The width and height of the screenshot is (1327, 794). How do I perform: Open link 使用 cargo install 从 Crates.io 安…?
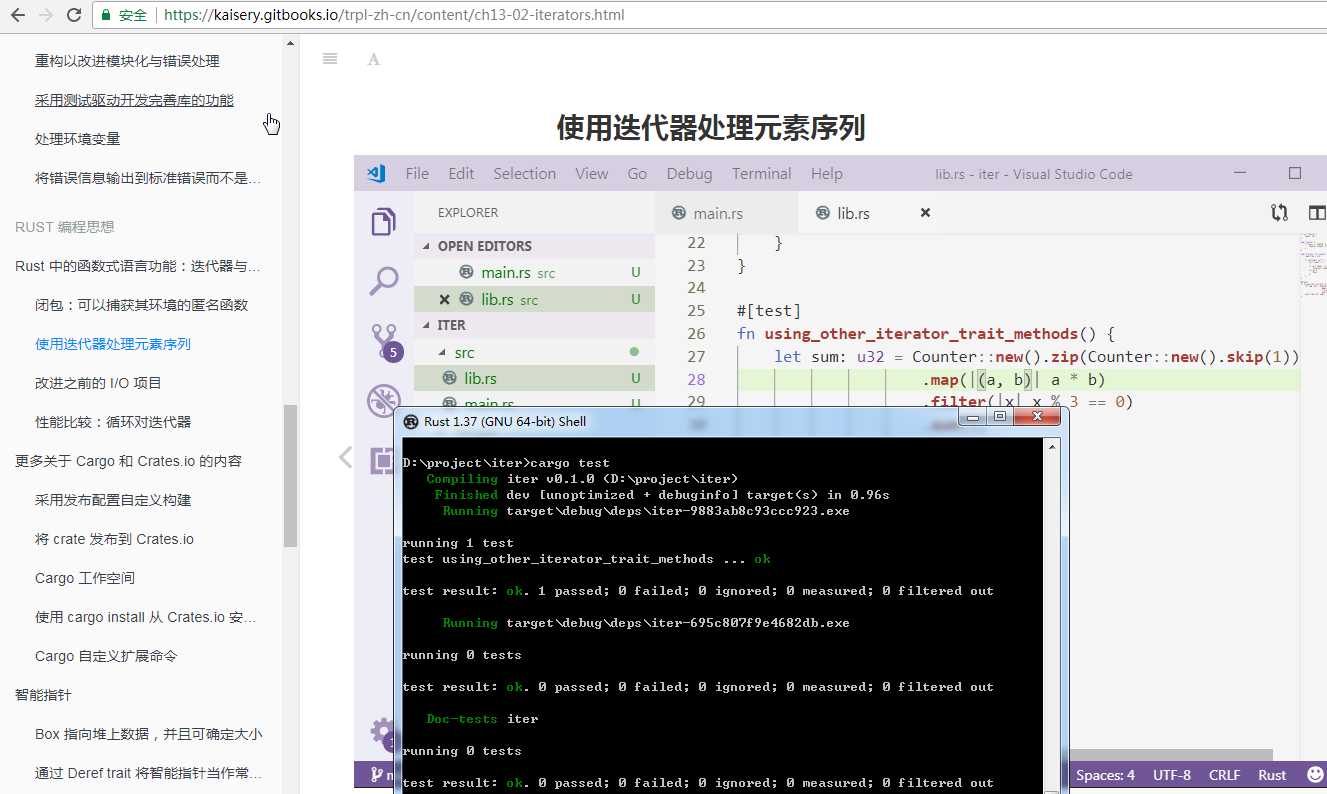click(x=146, y=617)
